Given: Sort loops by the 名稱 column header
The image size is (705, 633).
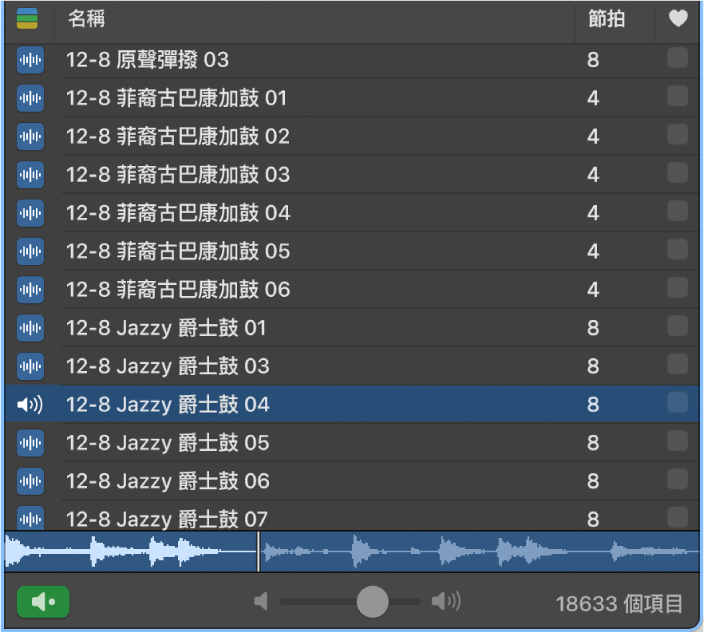Looking at the screenshot, I should (86, 19).
